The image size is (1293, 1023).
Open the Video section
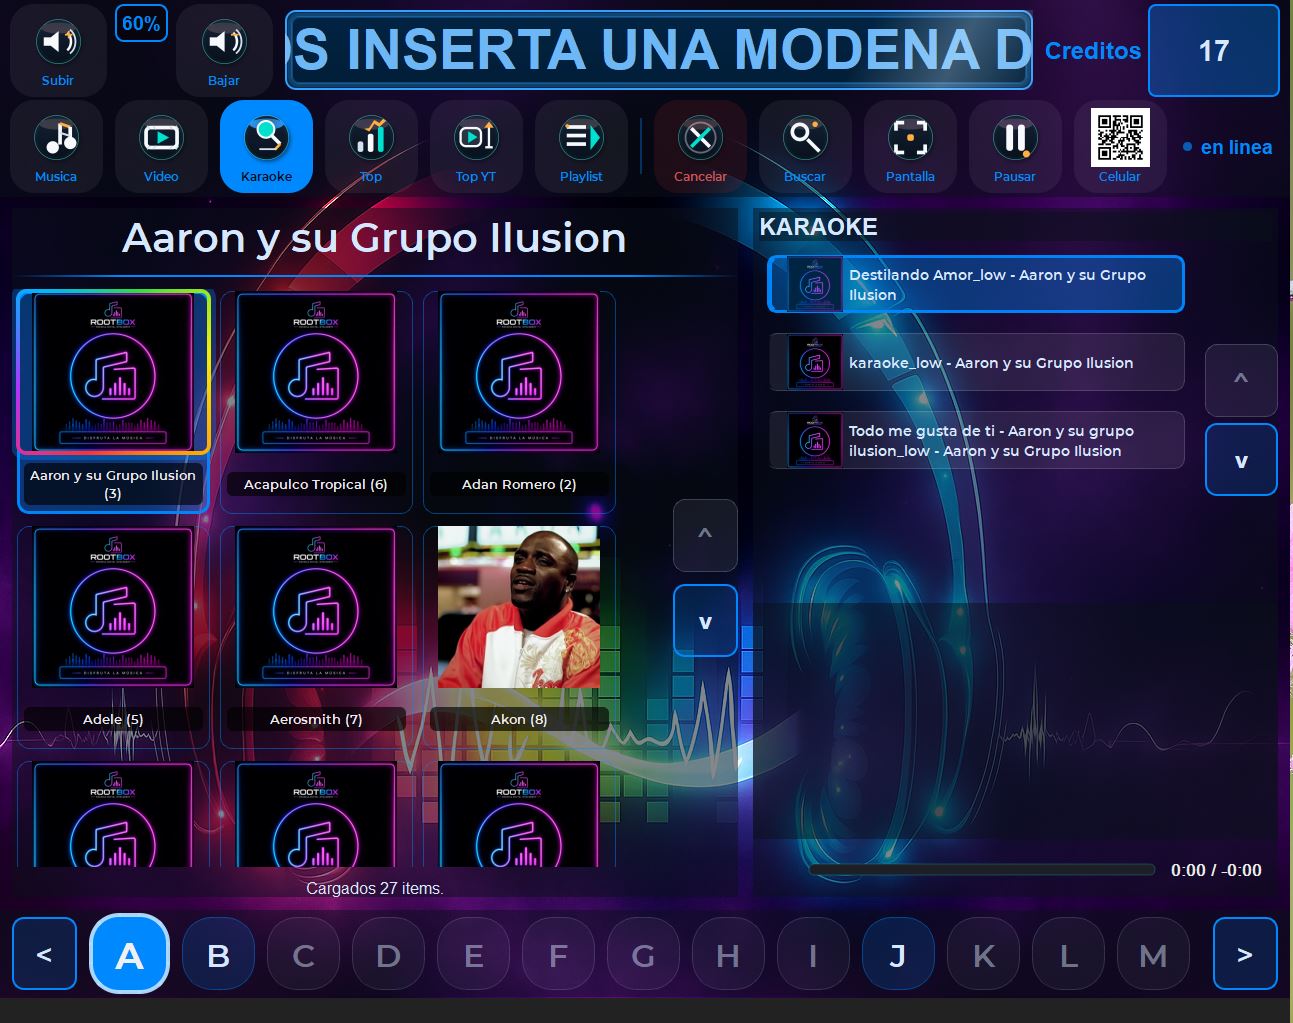[161, 146]
